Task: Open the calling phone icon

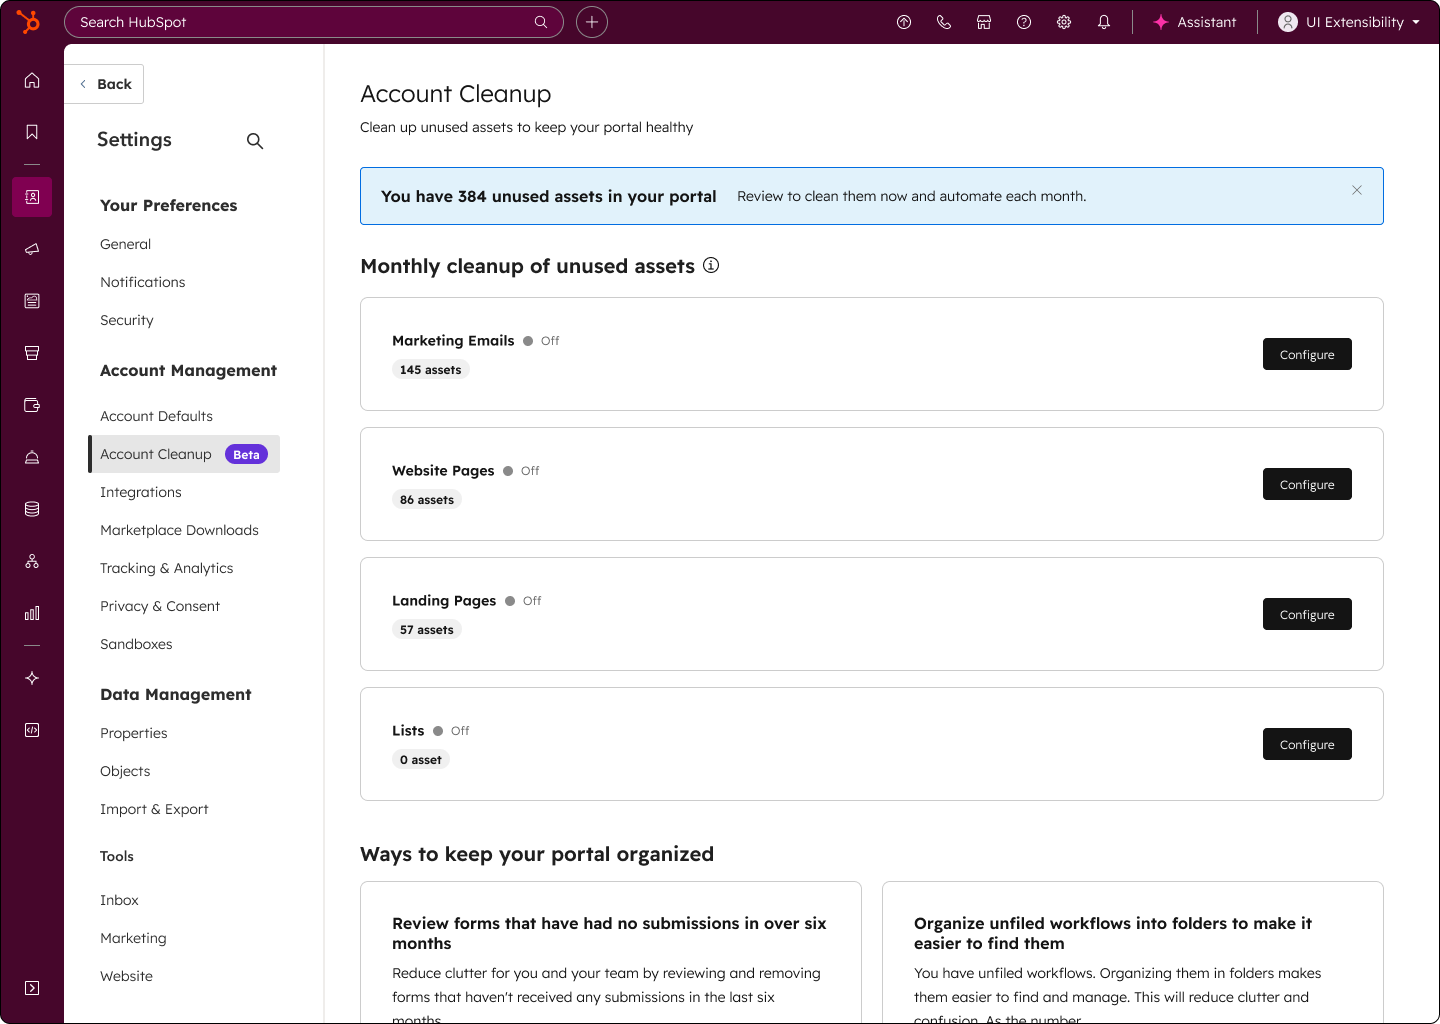Action: coord(944,22)
